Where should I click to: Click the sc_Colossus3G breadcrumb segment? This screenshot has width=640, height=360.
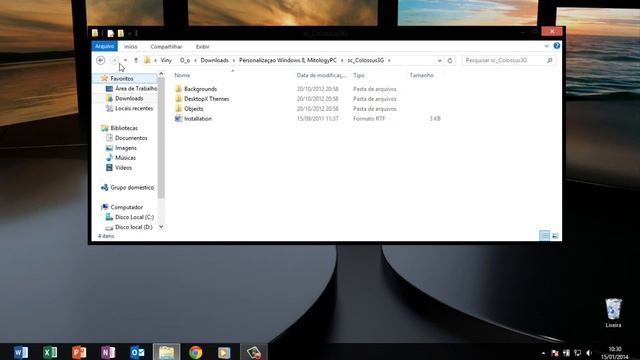click(x=366, y=60)
